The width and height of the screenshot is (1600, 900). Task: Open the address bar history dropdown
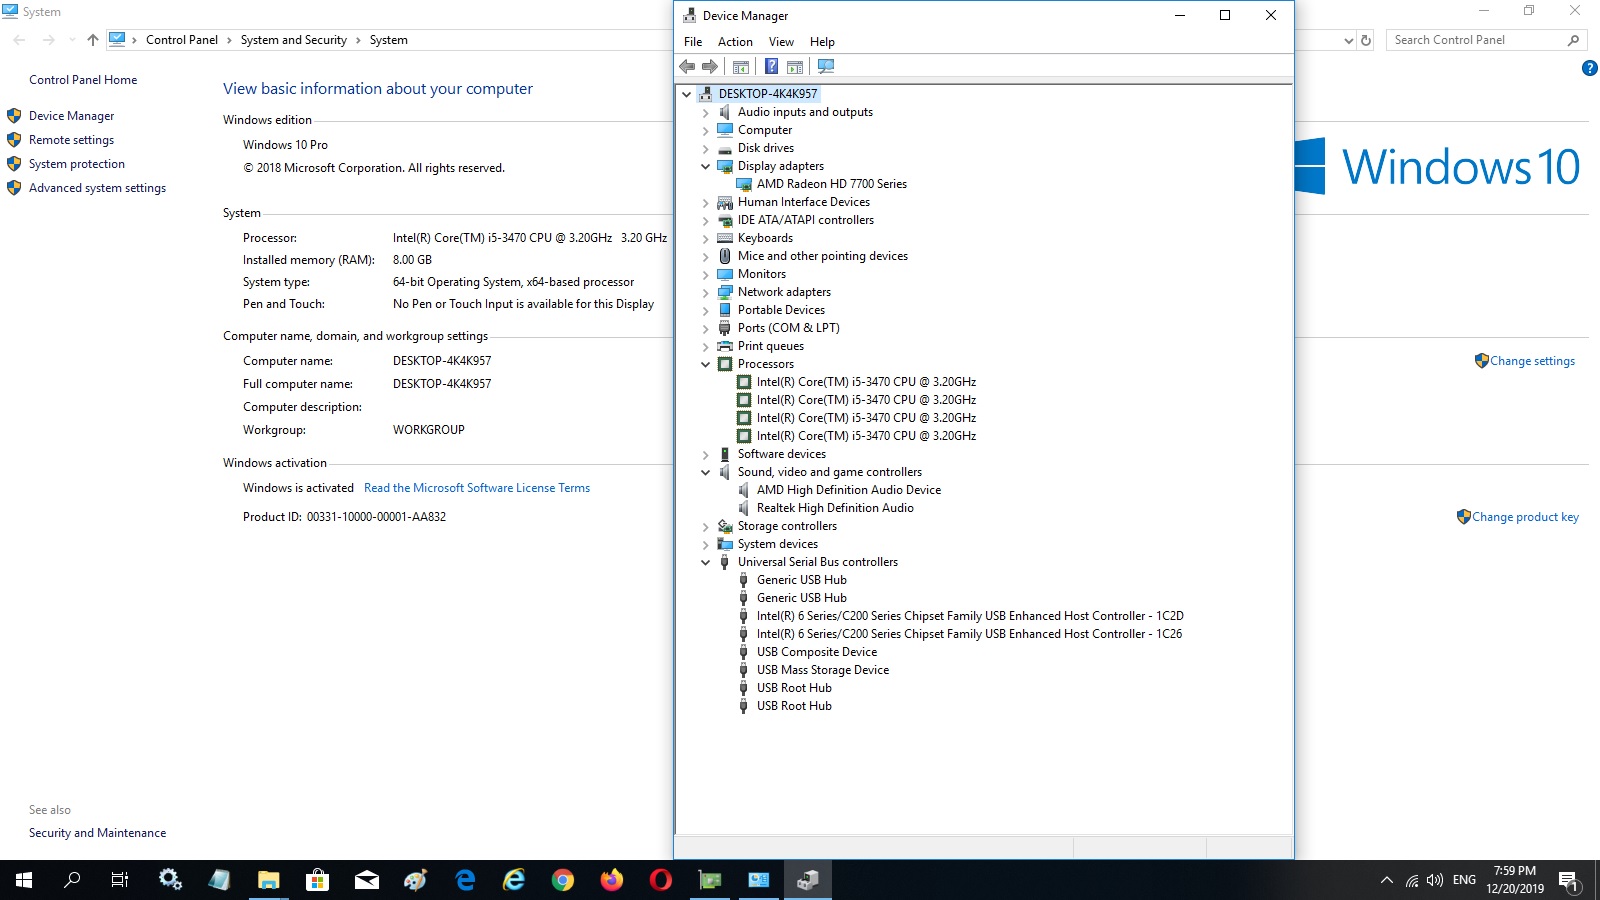[1349, 40]
